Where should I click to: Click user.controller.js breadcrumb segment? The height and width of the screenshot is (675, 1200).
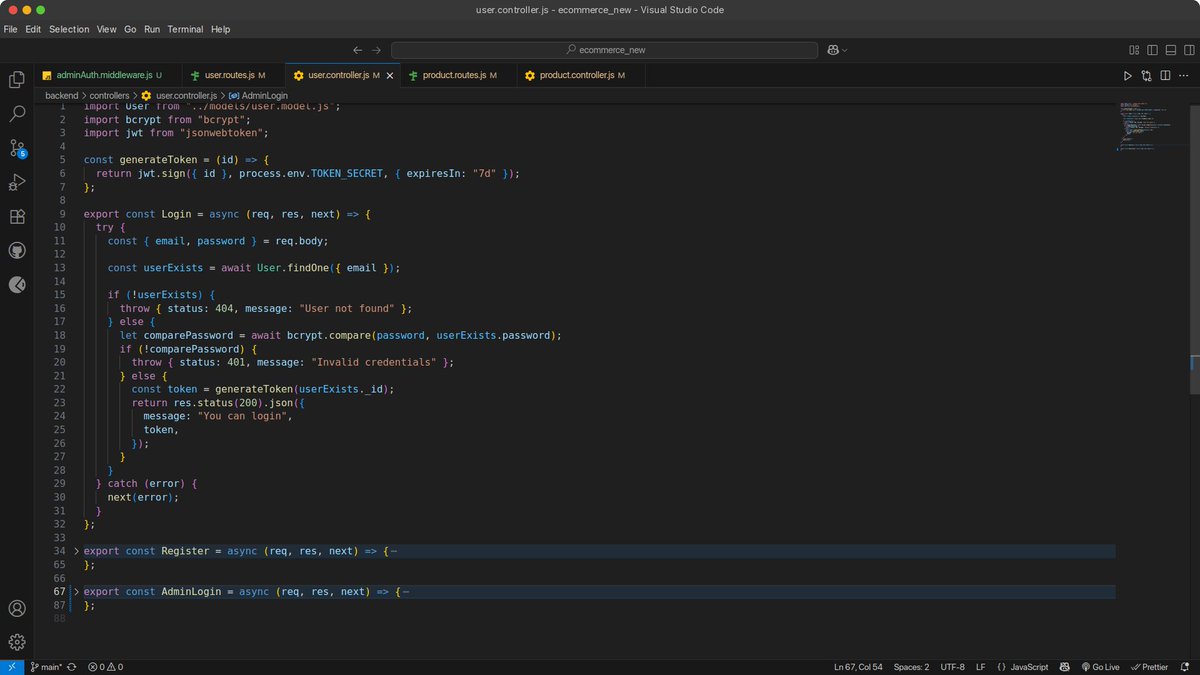coord(179,95)
